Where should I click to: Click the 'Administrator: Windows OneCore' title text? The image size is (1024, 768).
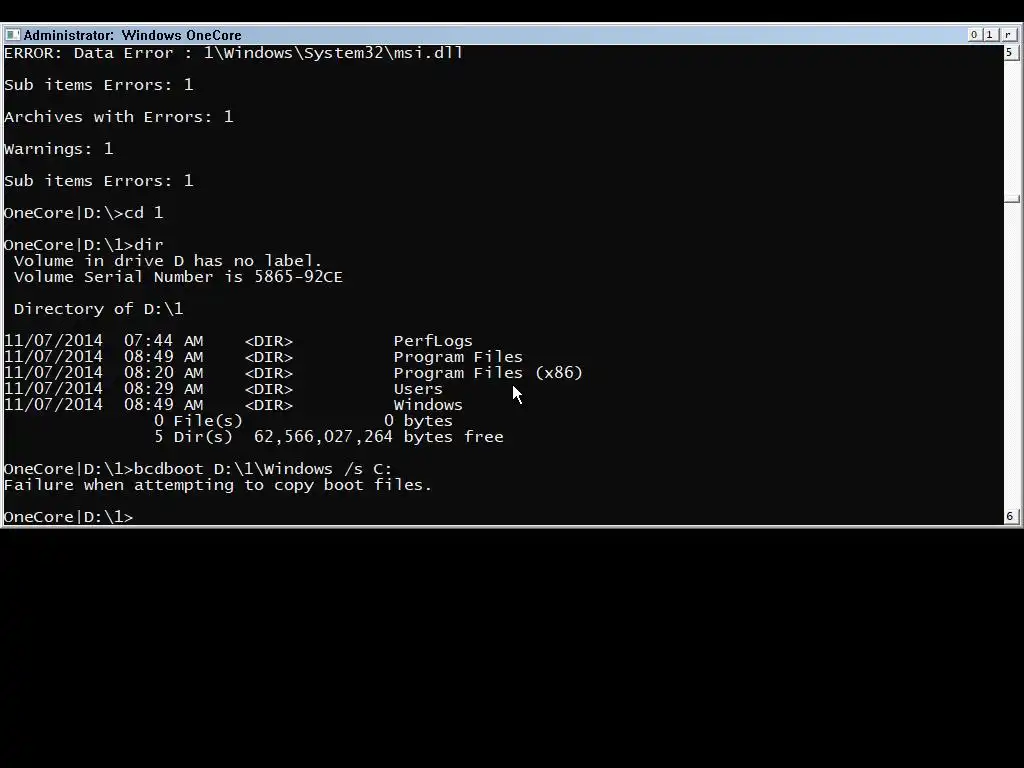point(133,35)
